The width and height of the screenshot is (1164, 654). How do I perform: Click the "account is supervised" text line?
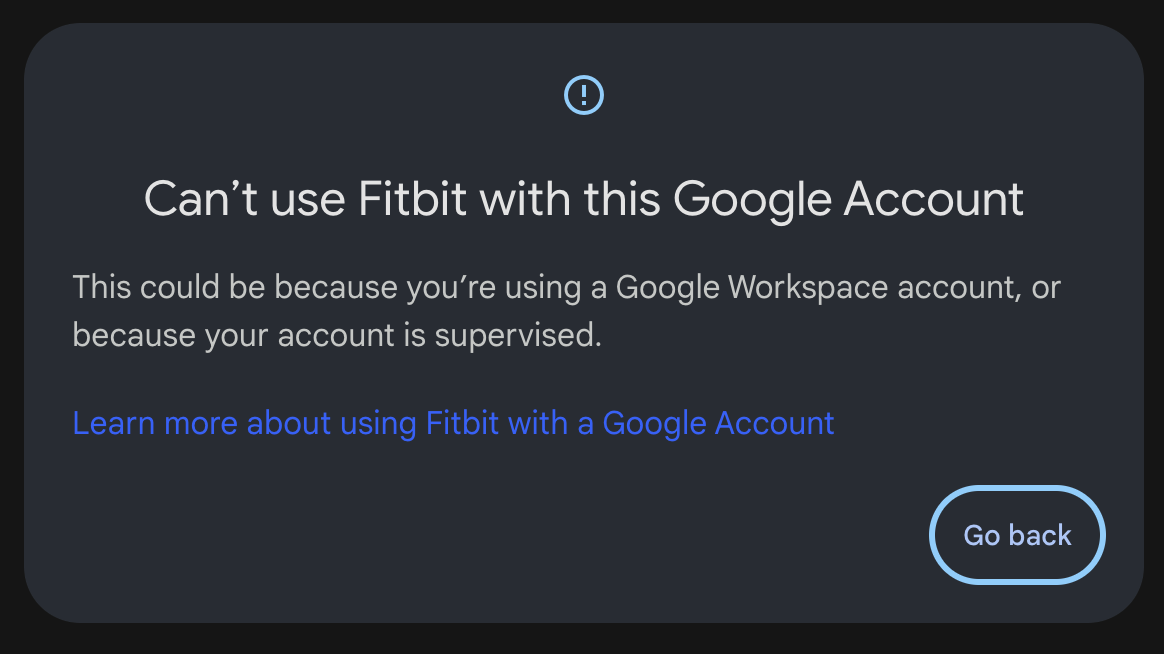click(x=337, y=336)
